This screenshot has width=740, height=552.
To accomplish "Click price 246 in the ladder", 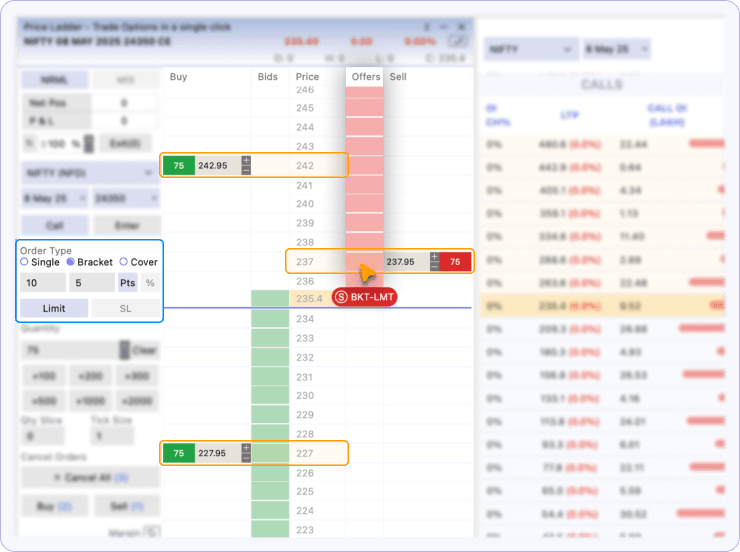I will (x=305, y=90).
